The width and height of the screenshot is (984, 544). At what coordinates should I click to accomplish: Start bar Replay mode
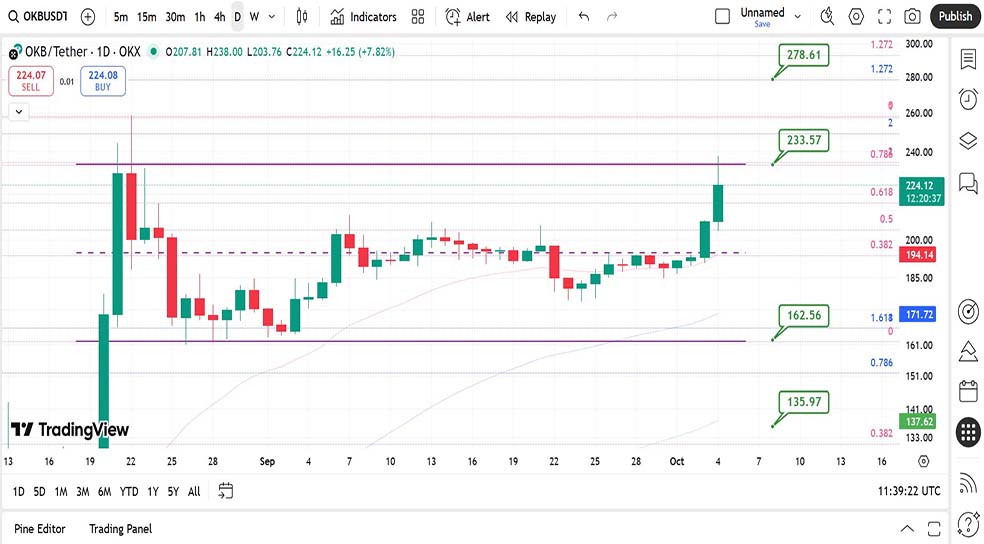[530, 17]
